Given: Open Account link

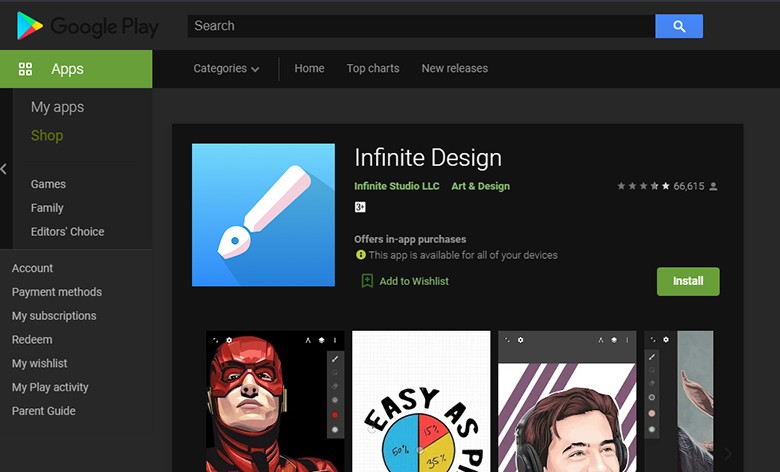Looking at the screenshot, I should click(x=32, y=268).
